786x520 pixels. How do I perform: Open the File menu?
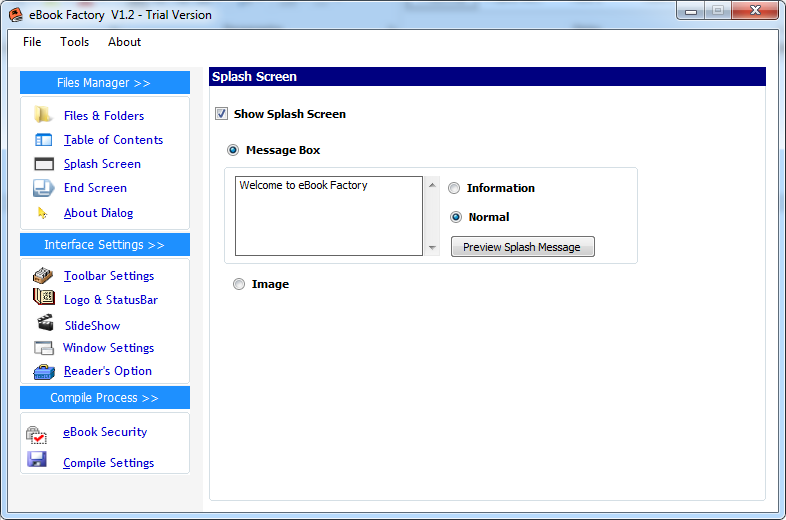pyautogui.click(x=32, y=42)
